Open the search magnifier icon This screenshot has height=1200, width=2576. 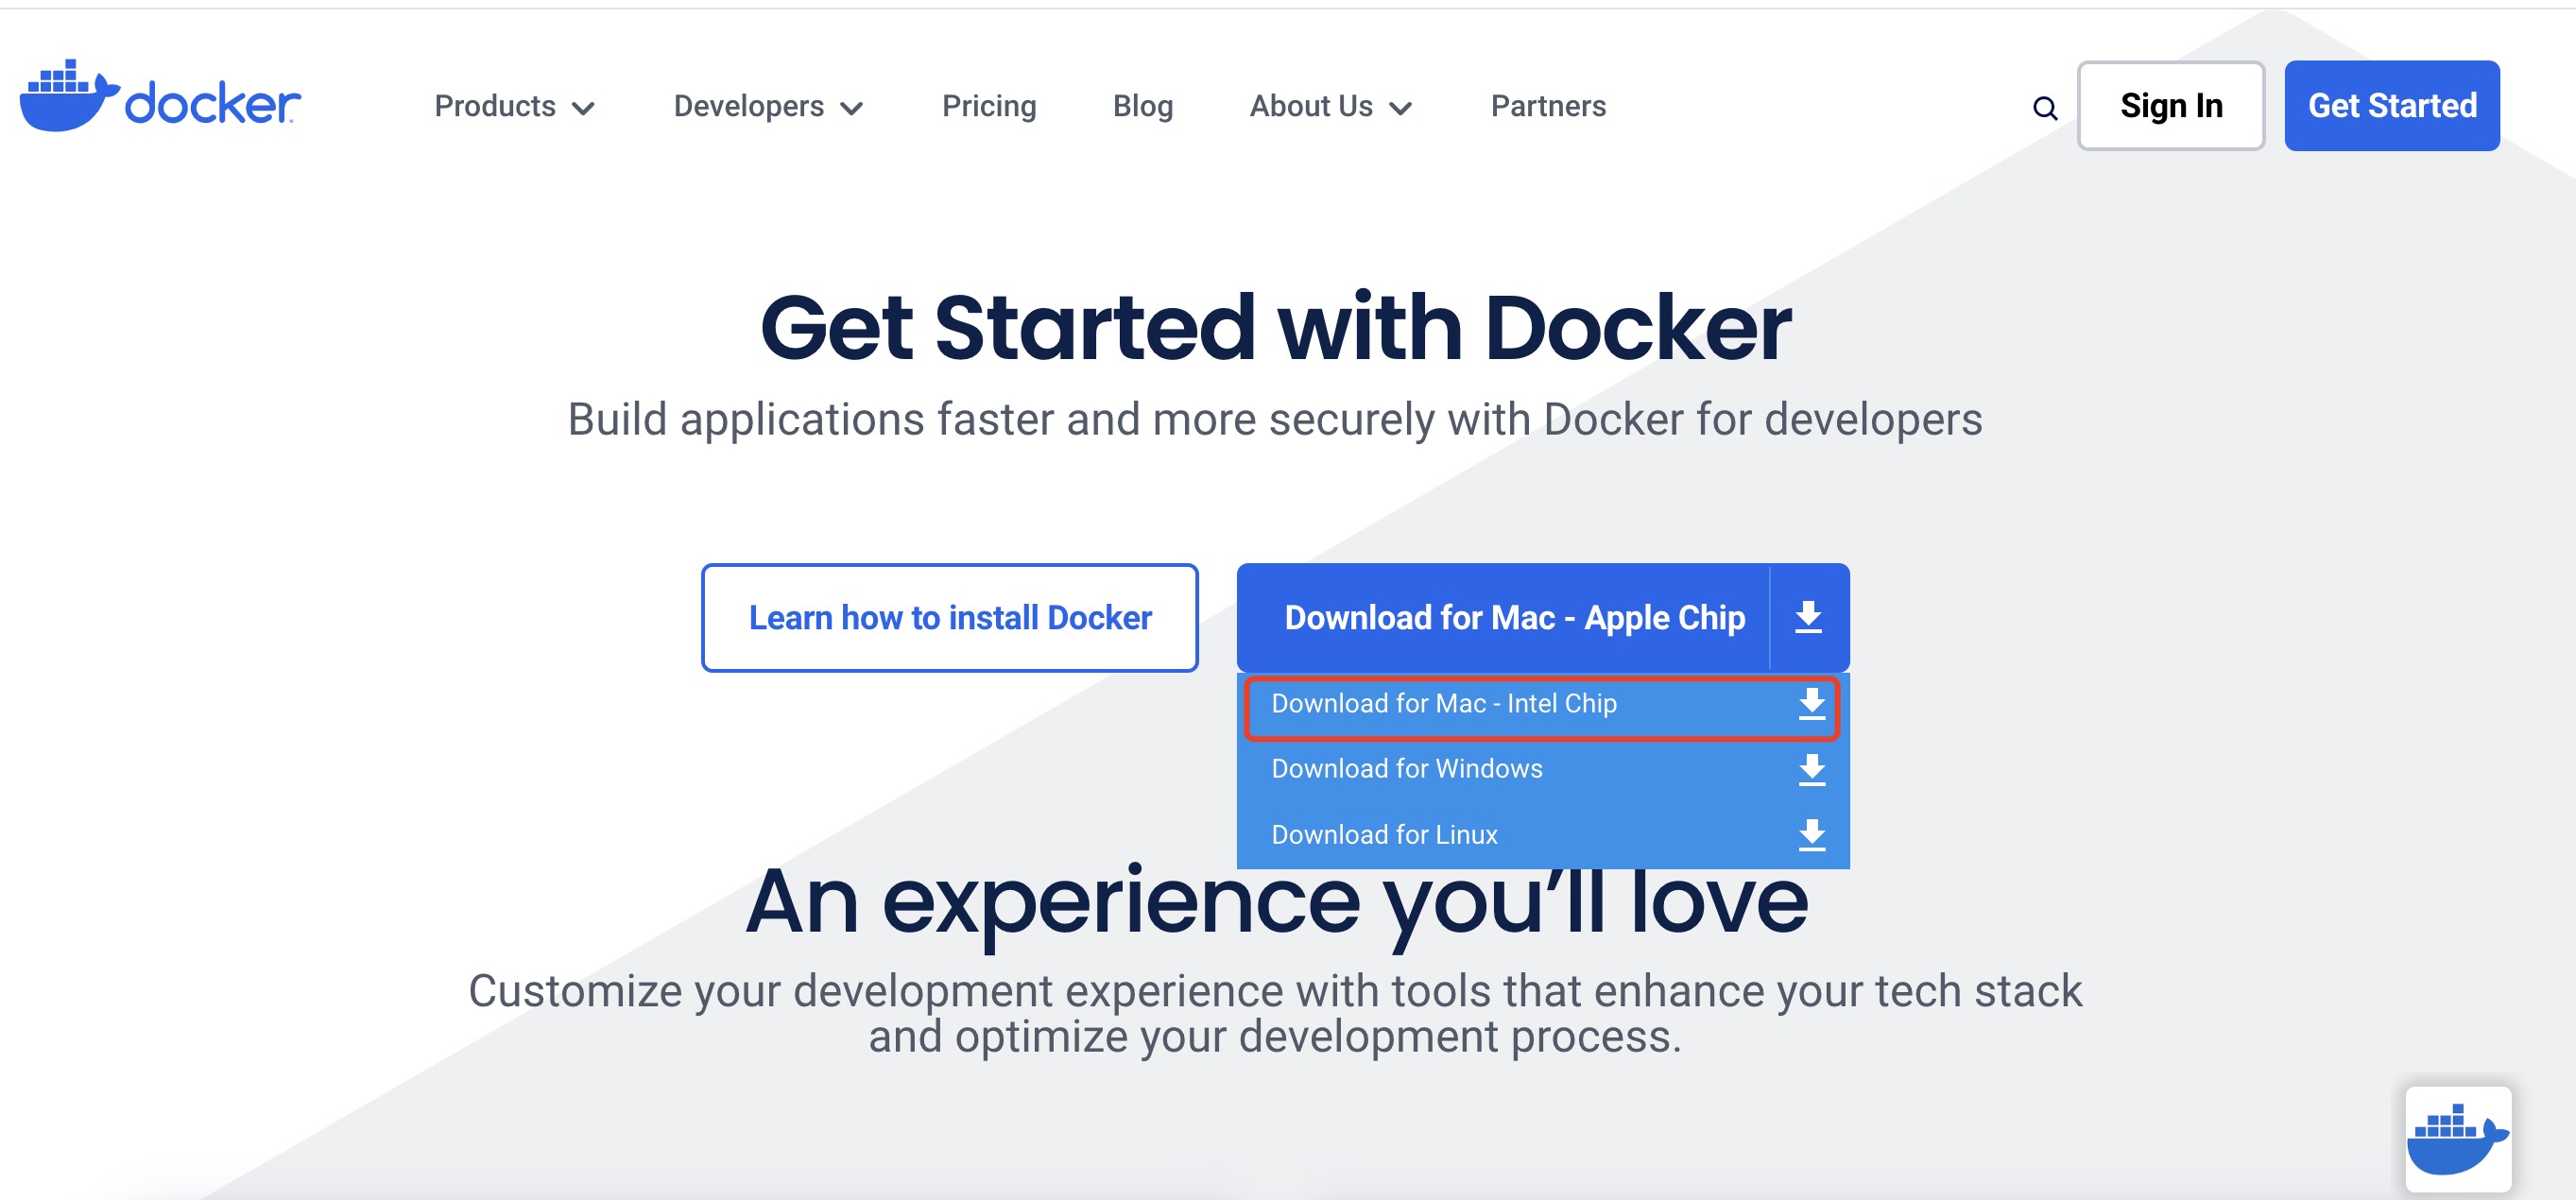coord(2045,108)
